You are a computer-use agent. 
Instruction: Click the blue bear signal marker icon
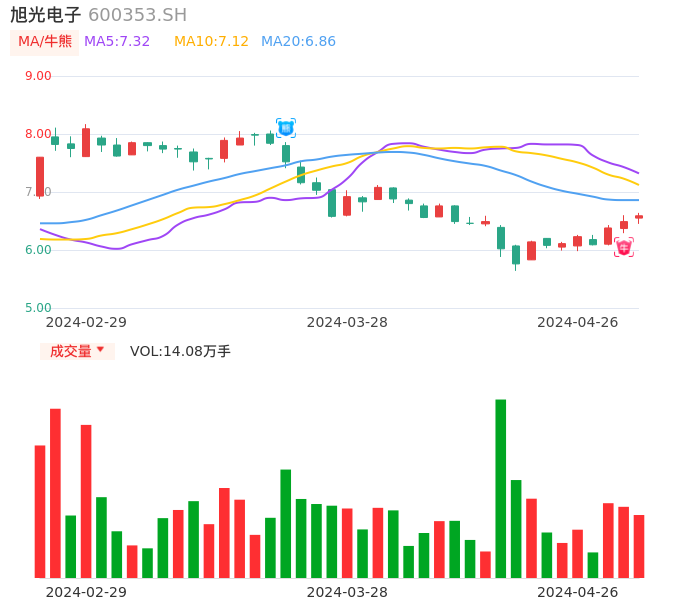(286, 128)
